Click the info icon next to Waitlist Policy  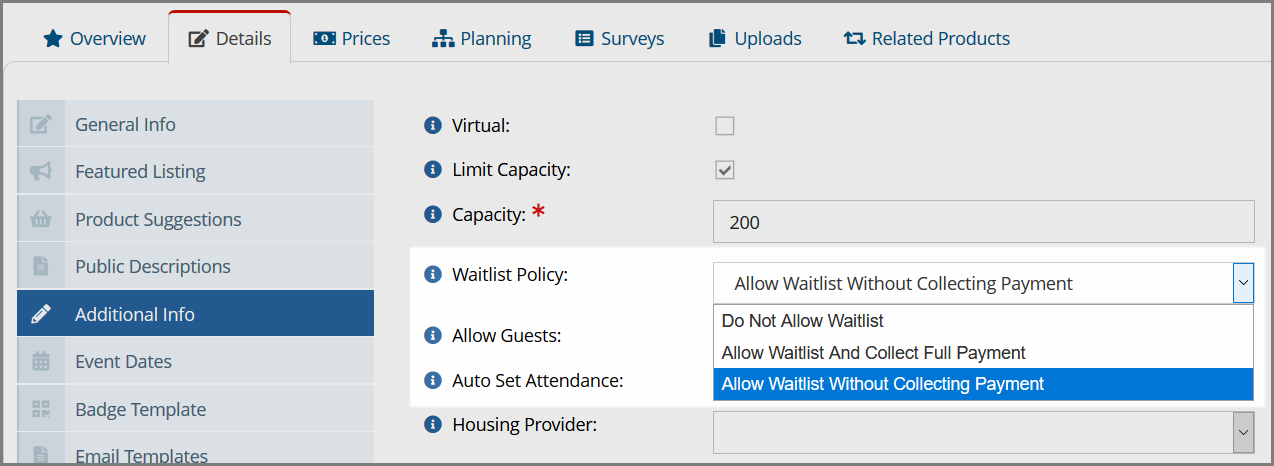[433, 274]
